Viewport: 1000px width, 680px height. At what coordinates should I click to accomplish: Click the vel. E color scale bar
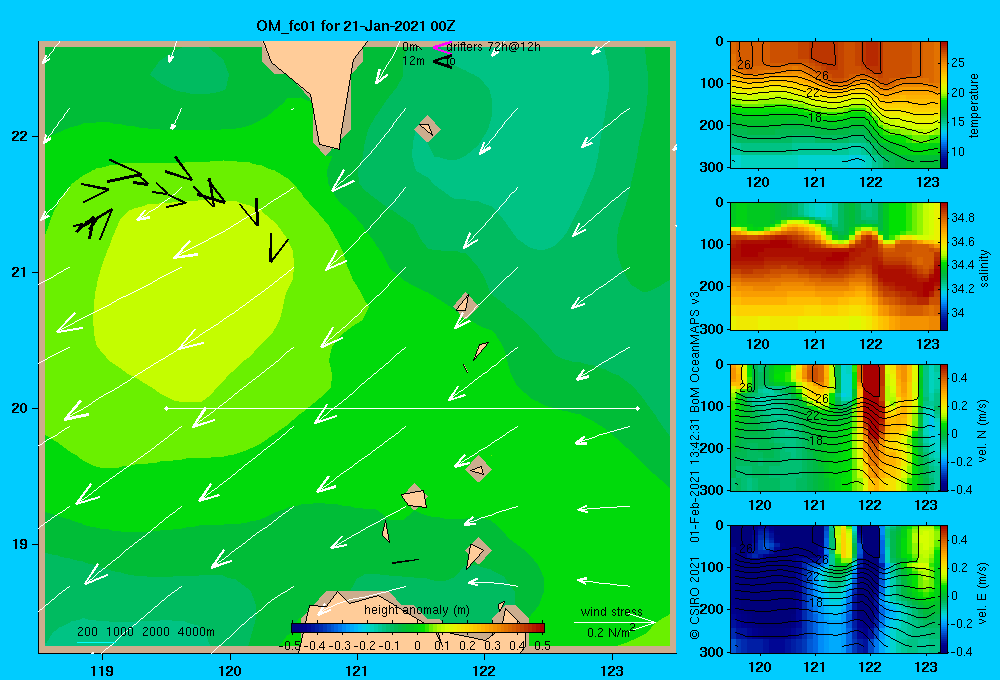click(944, 589)
